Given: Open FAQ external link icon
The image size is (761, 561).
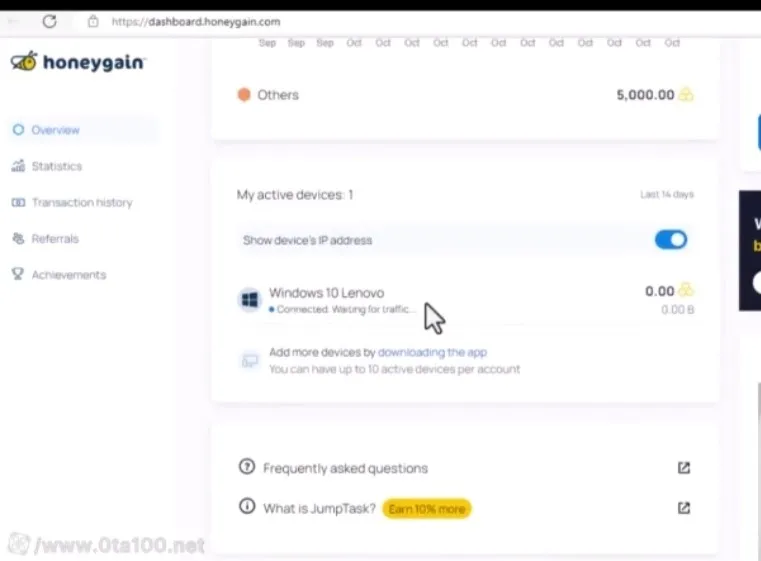Looking at the screenshot, I should click(x=684, y=468).
